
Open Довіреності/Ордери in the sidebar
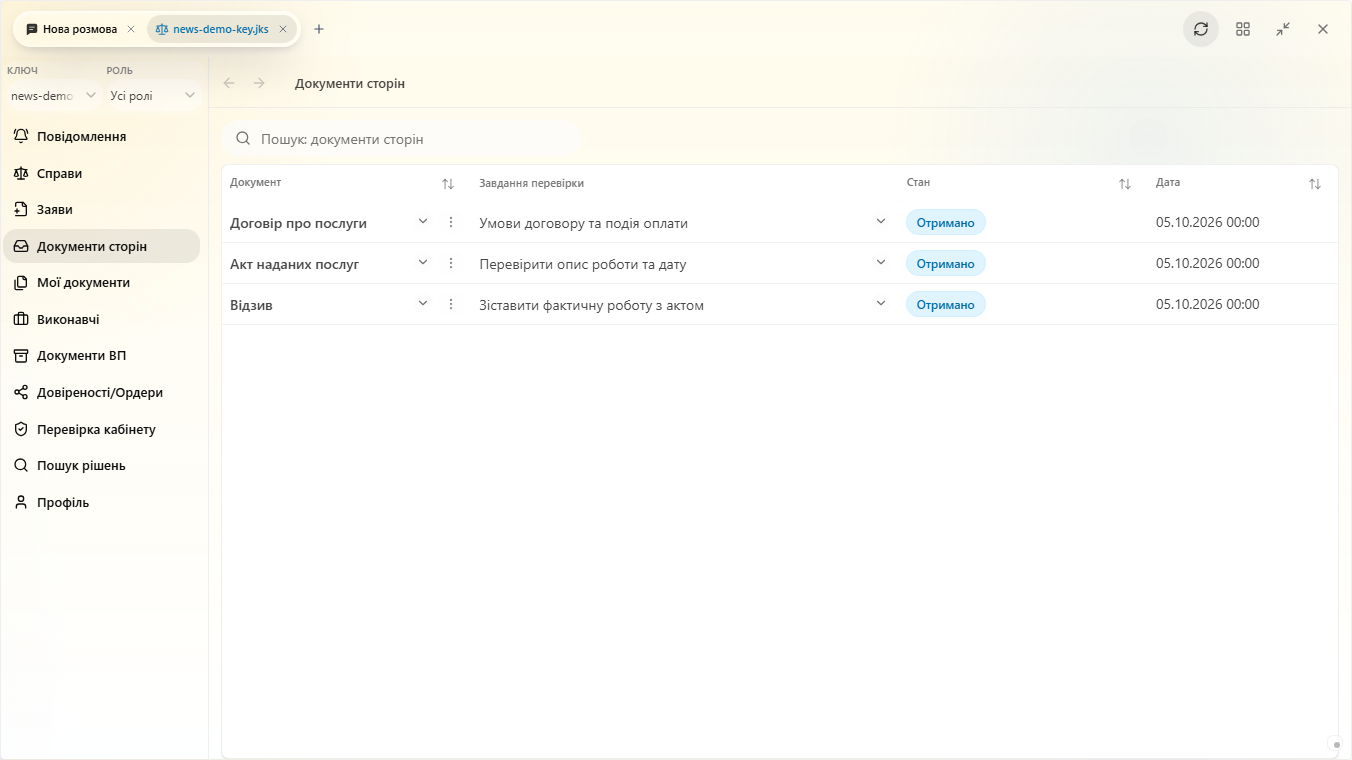[102, 393]
